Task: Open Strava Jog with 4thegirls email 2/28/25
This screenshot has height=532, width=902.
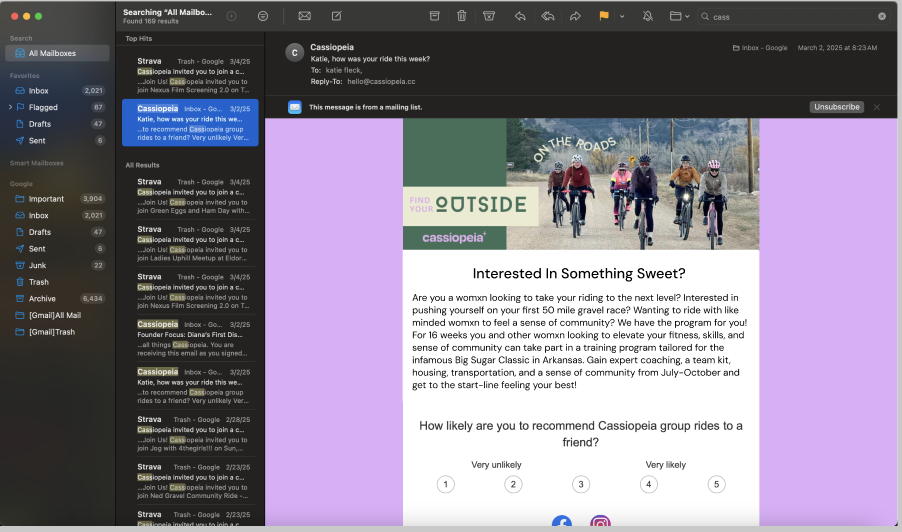Action: click(190, 434)
